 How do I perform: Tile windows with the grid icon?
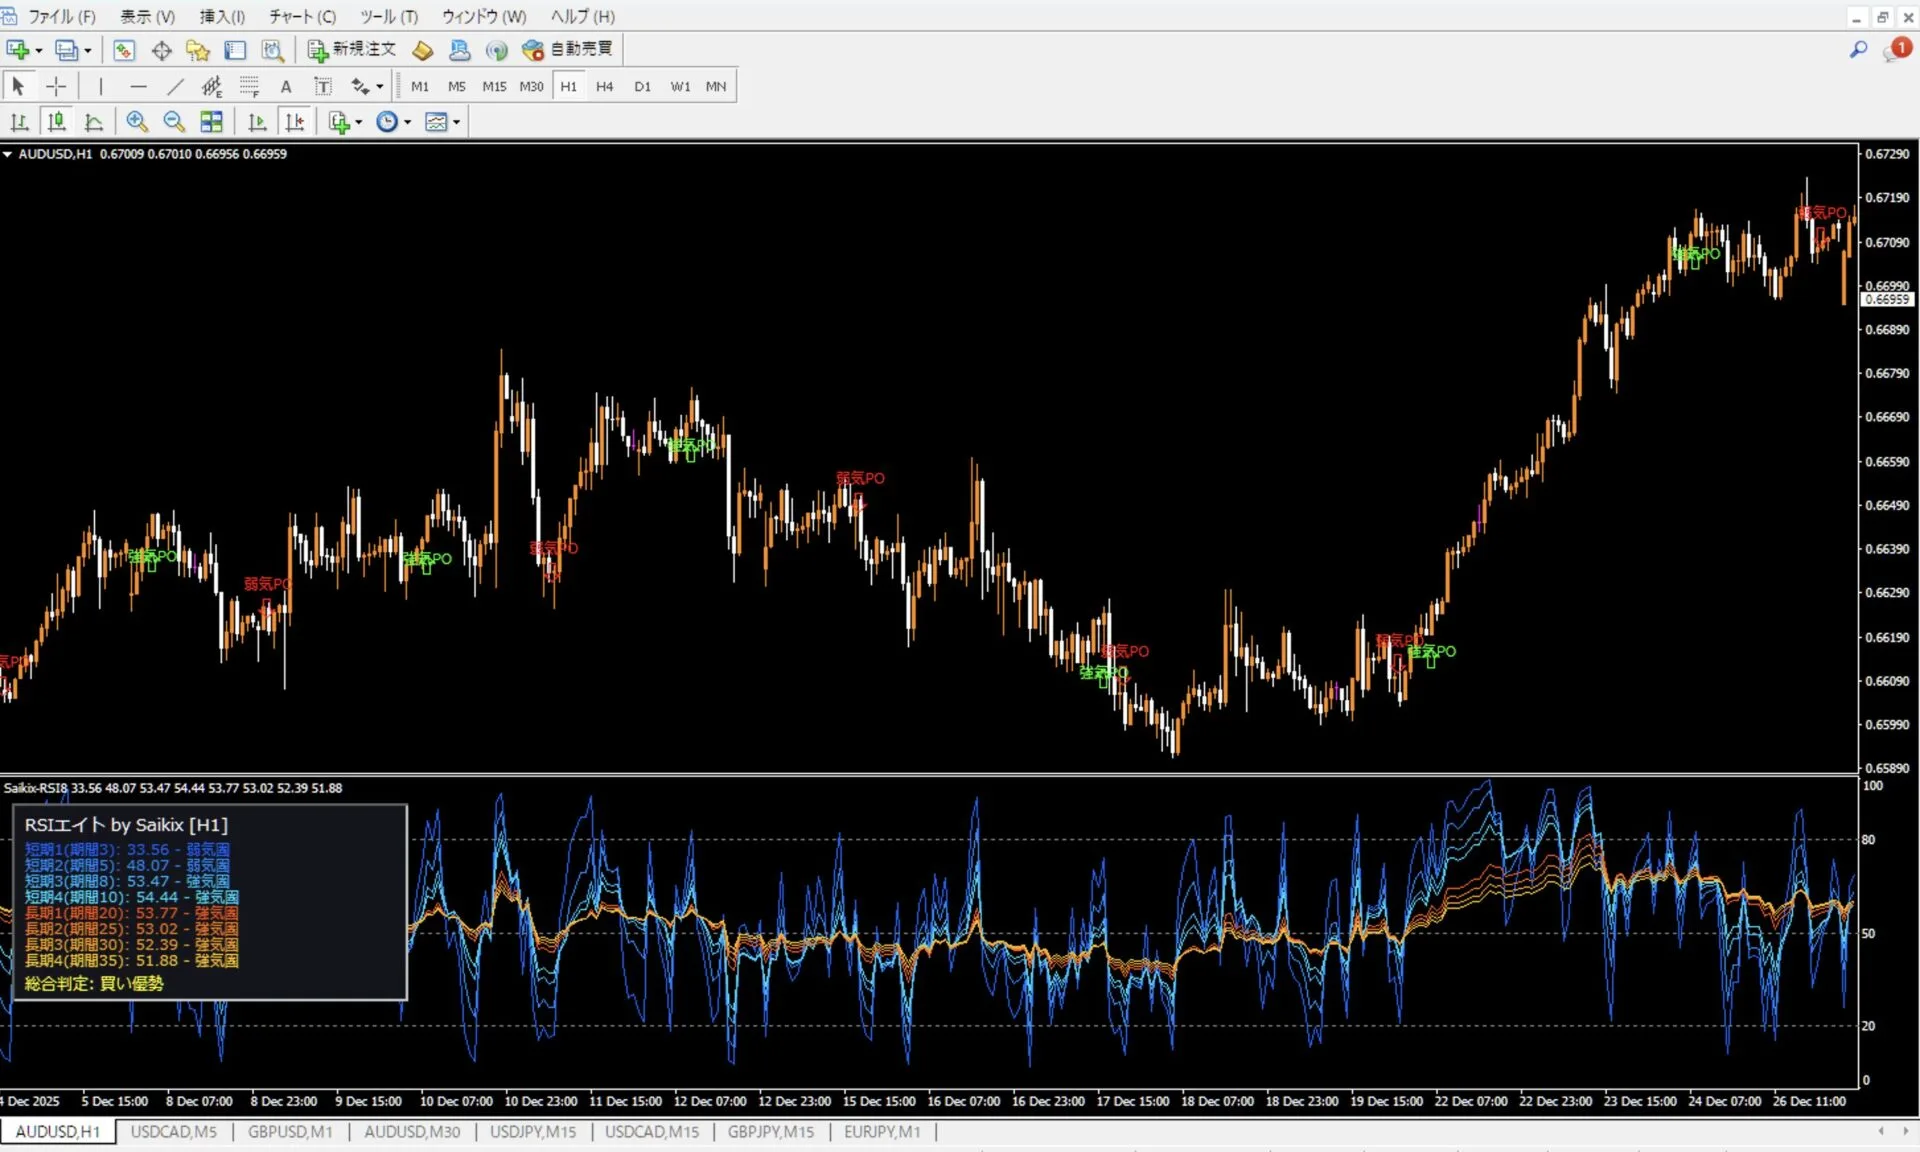pyautogui.click(x=211, y=122)
